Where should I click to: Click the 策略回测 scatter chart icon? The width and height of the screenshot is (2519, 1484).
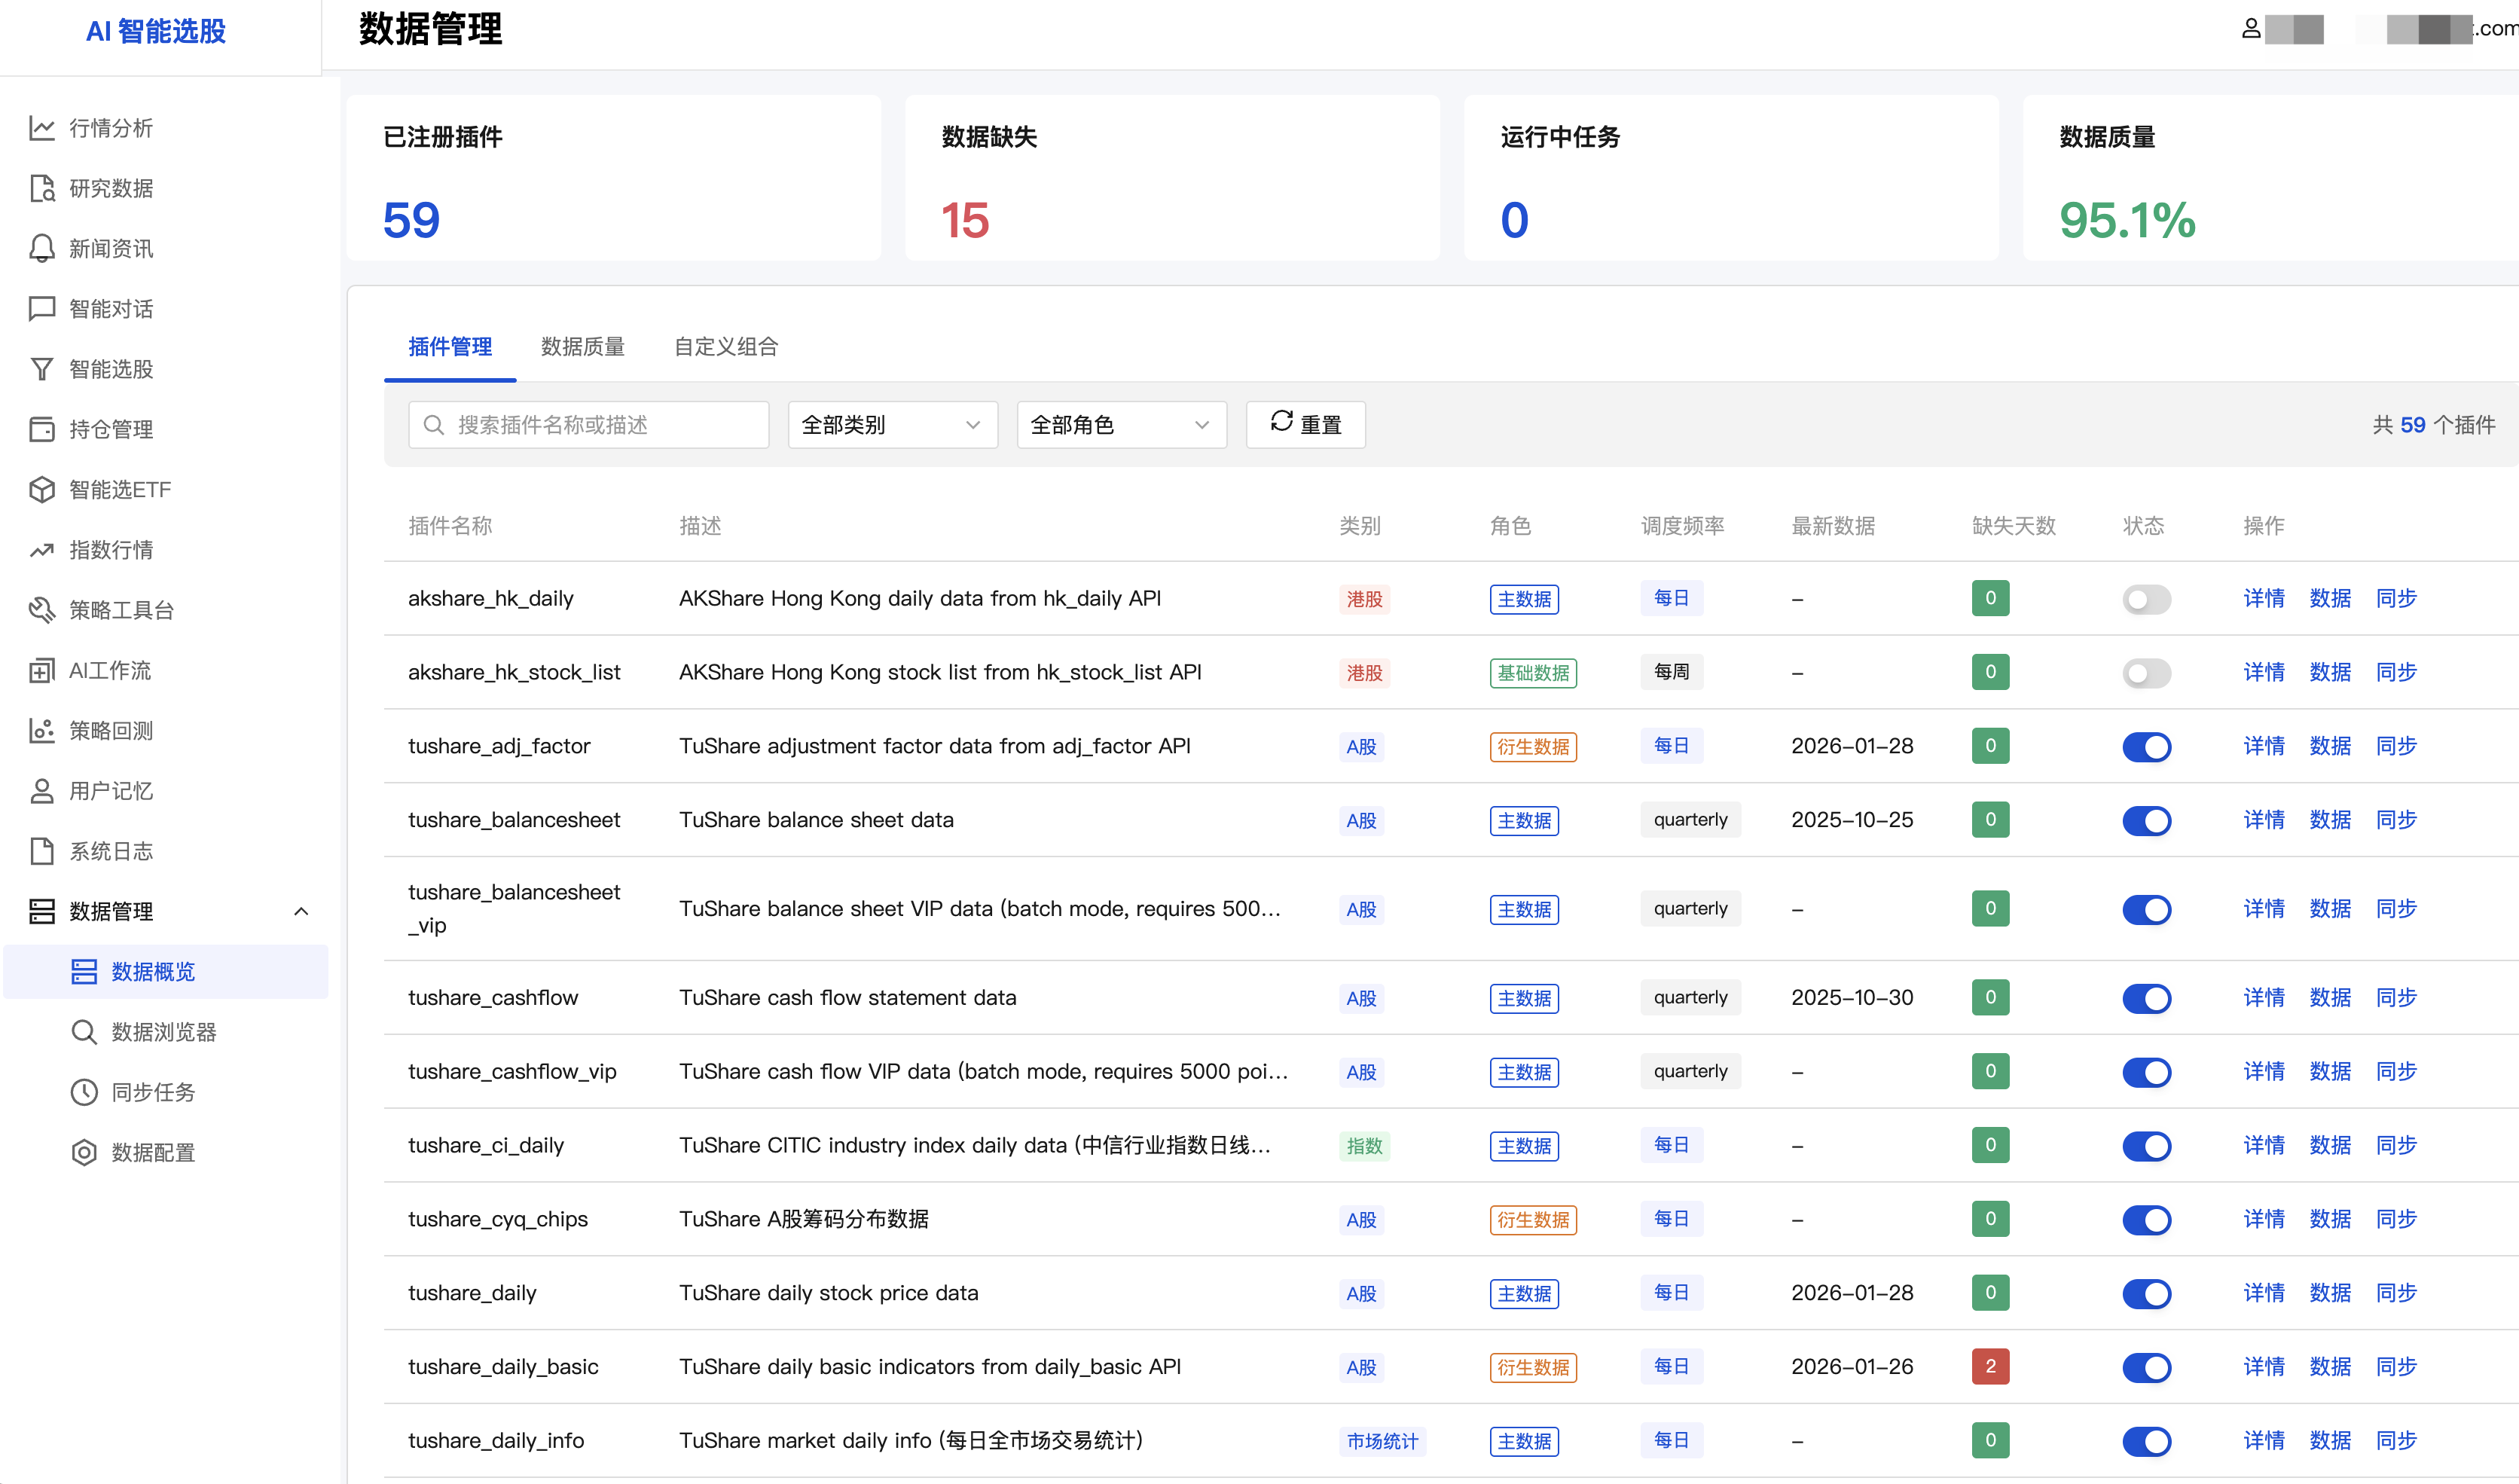point(42,730)
